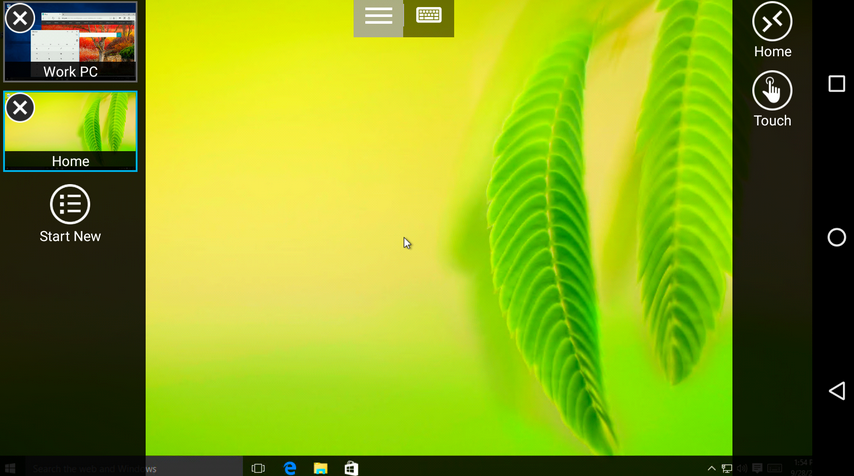The width and height of the screenshot is (854, 476).
Task: Tap the Home remote desktop icon
Action: coord(772,21)
